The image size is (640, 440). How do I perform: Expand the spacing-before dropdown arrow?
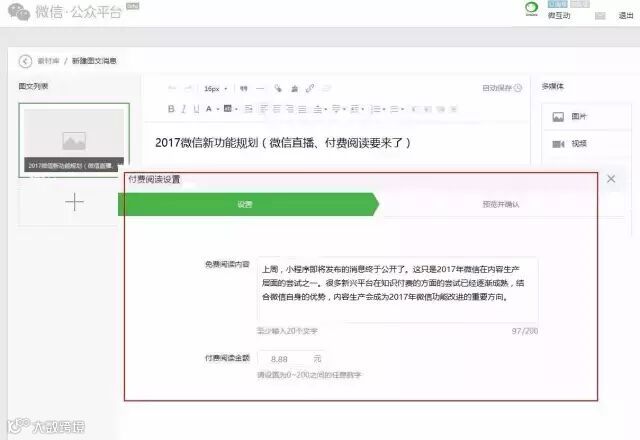click(x=326, y=109)
